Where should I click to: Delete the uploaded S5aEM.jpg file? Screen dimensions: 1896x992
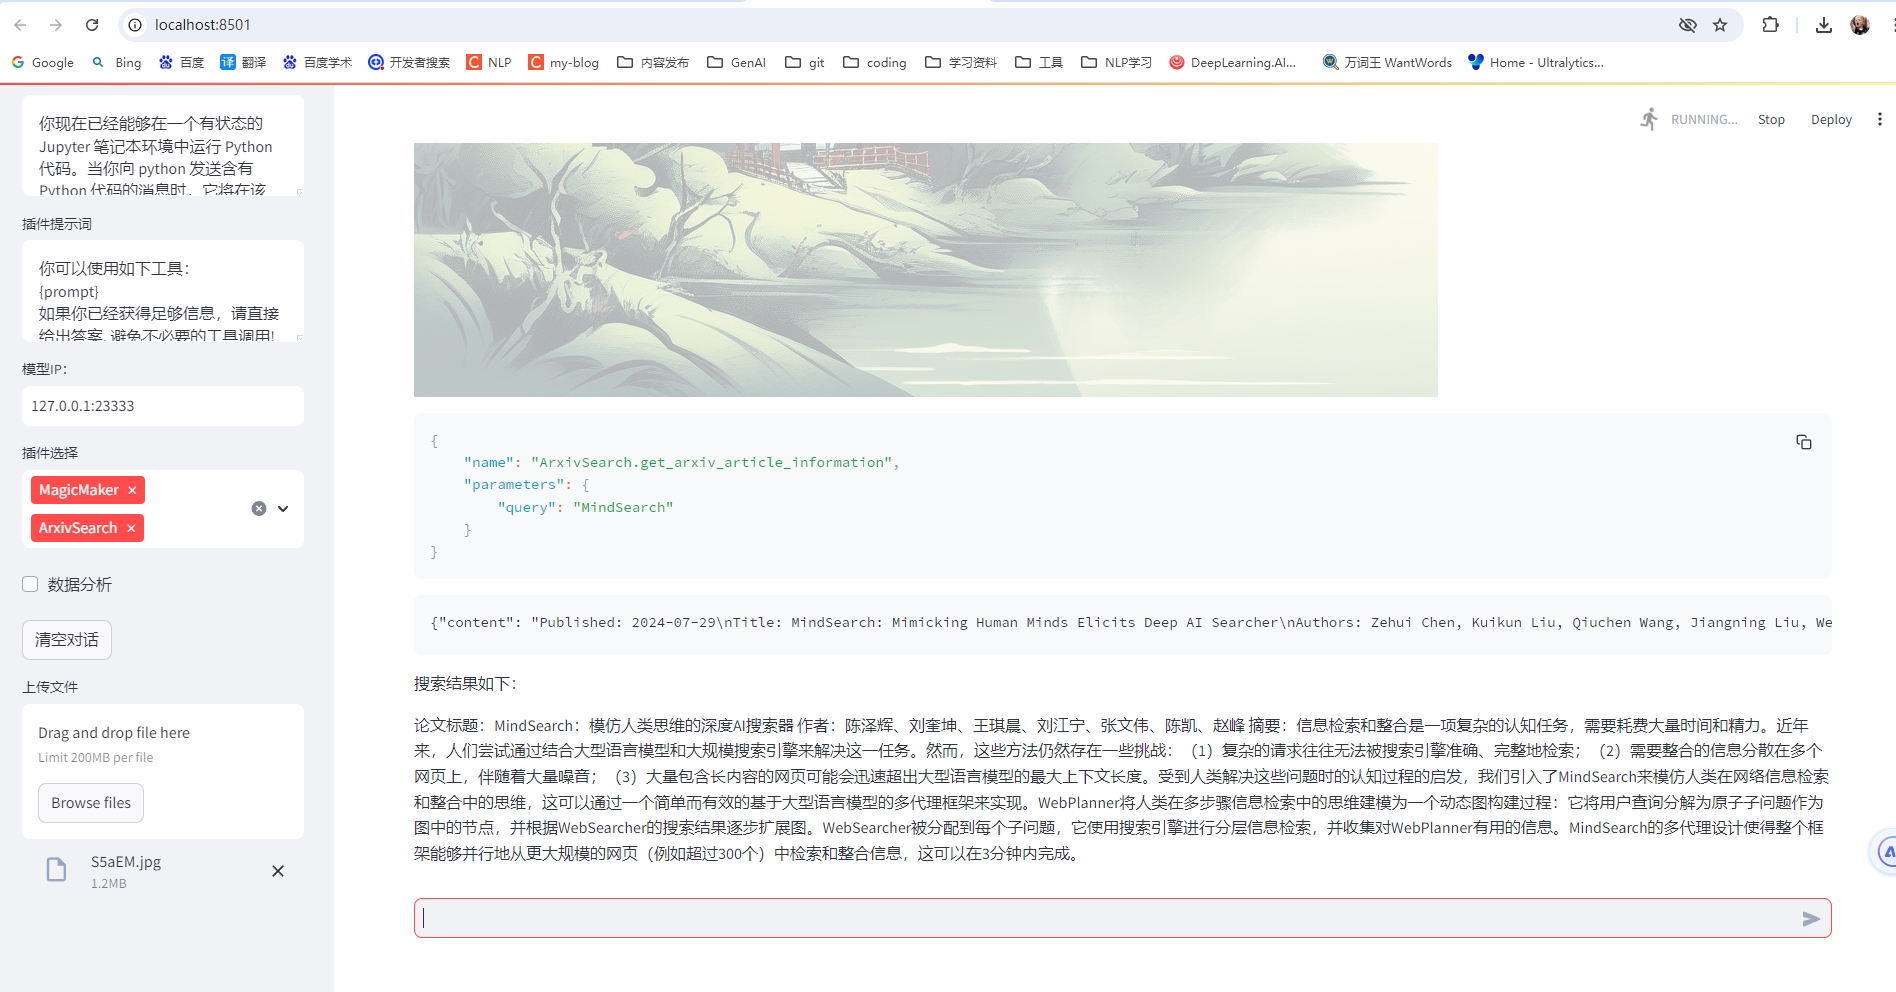point(278,871)
